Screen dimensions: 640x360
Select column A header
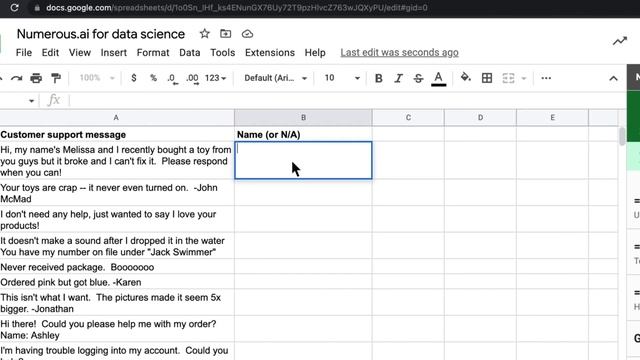tap(116, 118)
